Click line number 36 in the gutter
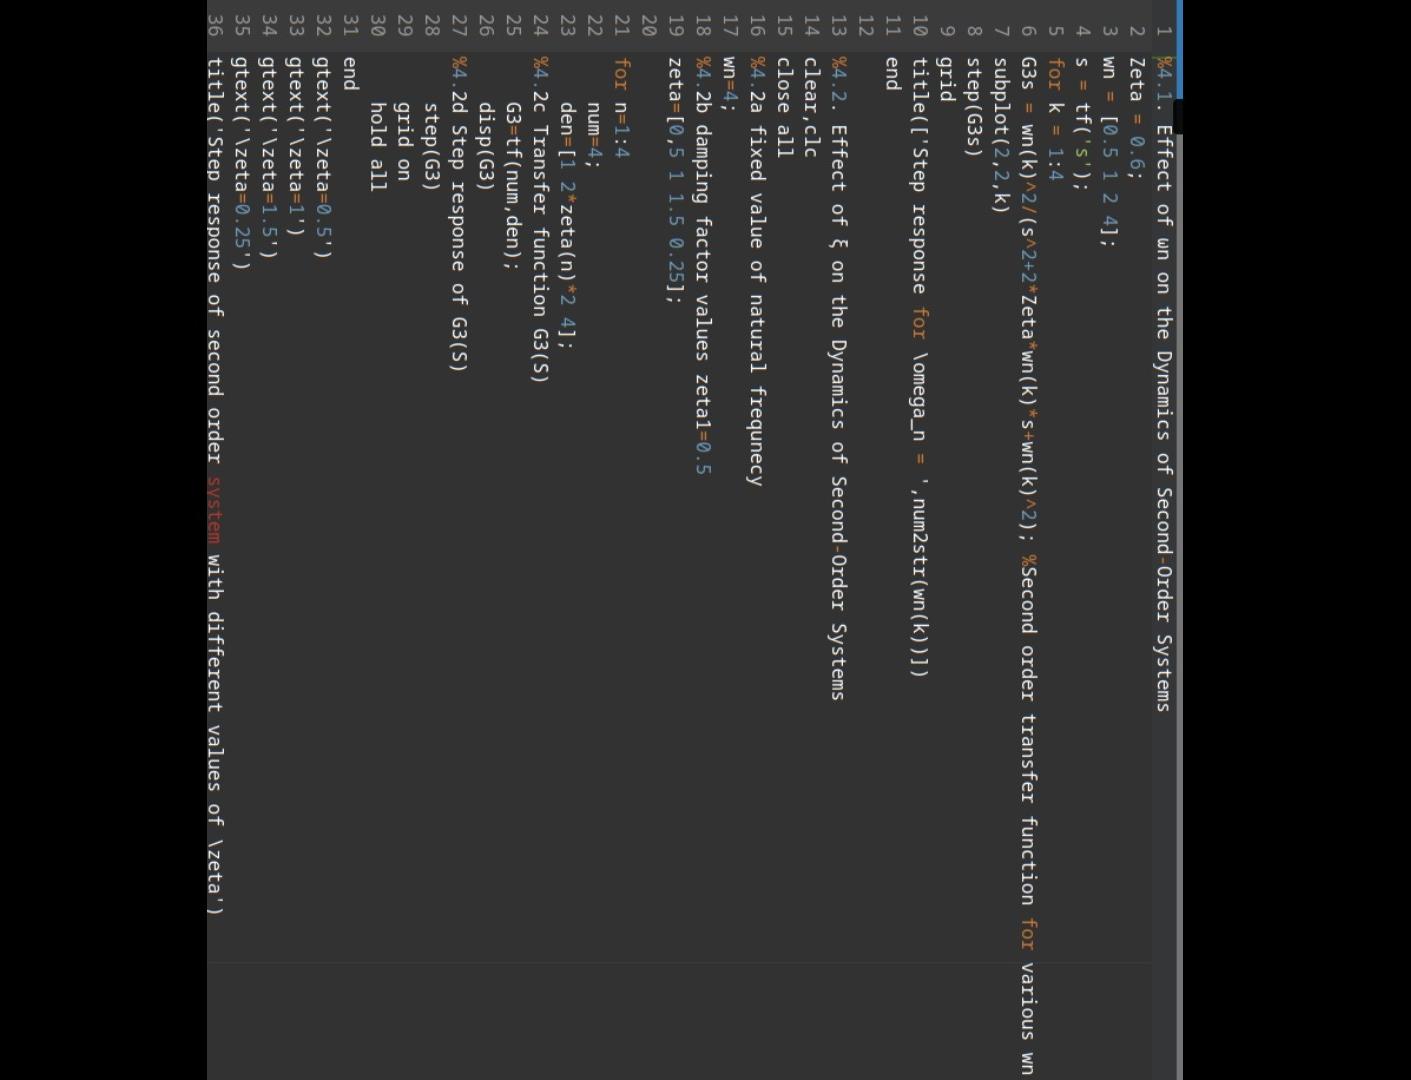Viewport: 1411px width, 1080px height. pos(215,24)
